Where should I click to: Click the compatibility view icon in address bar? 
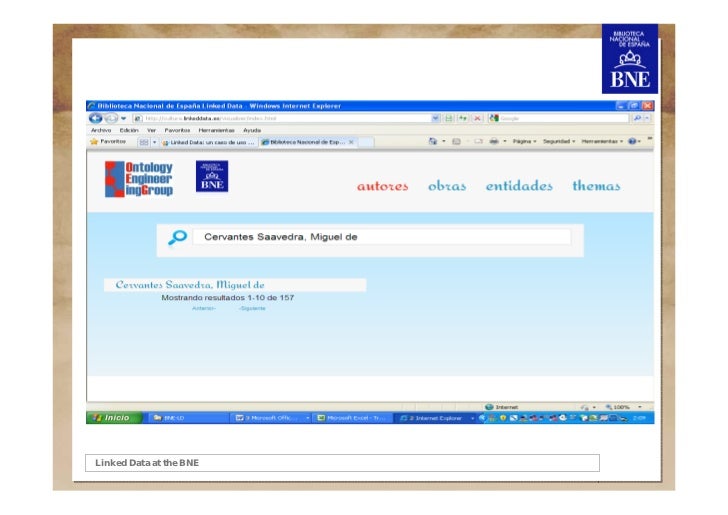point(449,118)
